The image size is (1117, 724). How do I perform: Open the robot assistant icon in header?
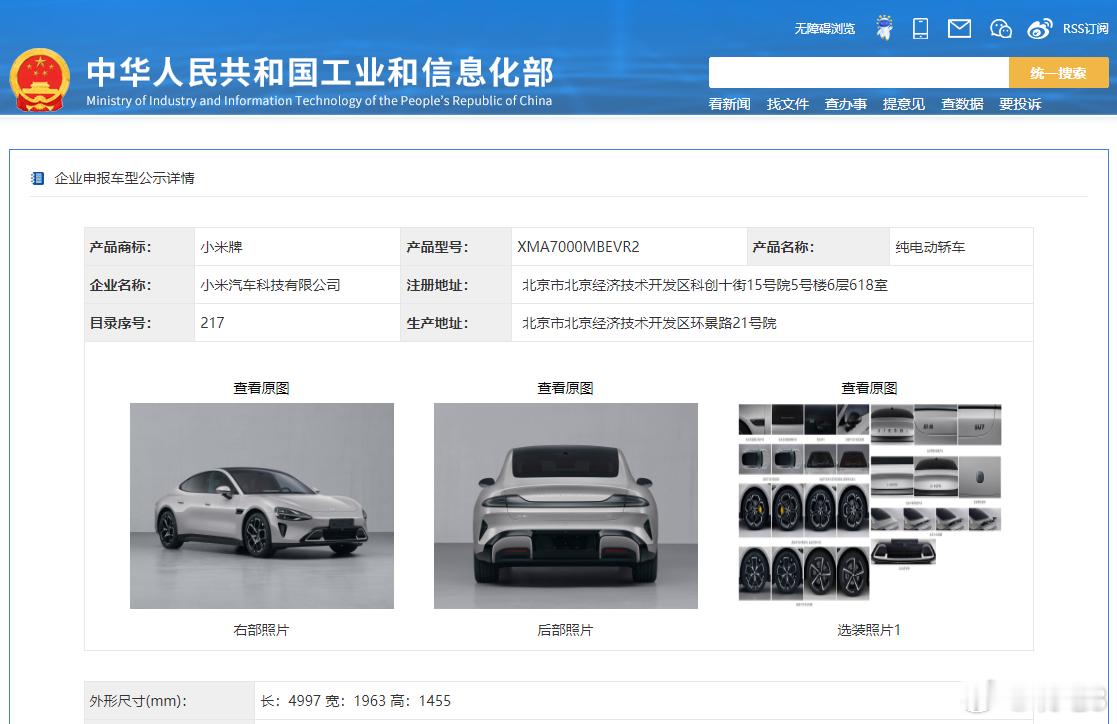[884, 28]
